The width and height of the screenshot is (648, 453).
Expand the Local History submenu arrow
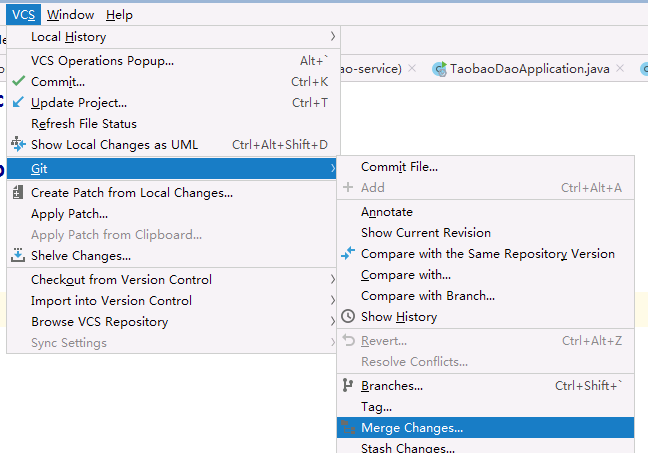coord(332,36)
